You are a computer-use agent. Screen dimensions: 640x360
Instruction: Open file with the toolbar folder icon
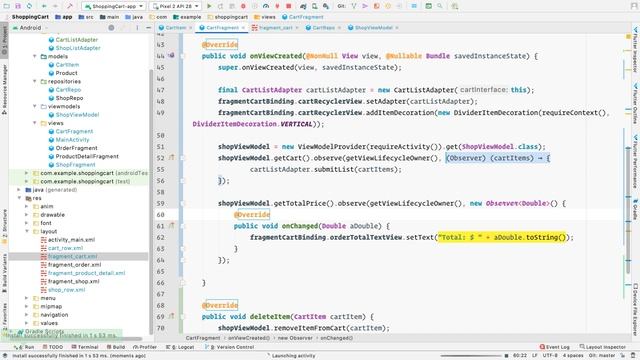(x=7, y=6)
